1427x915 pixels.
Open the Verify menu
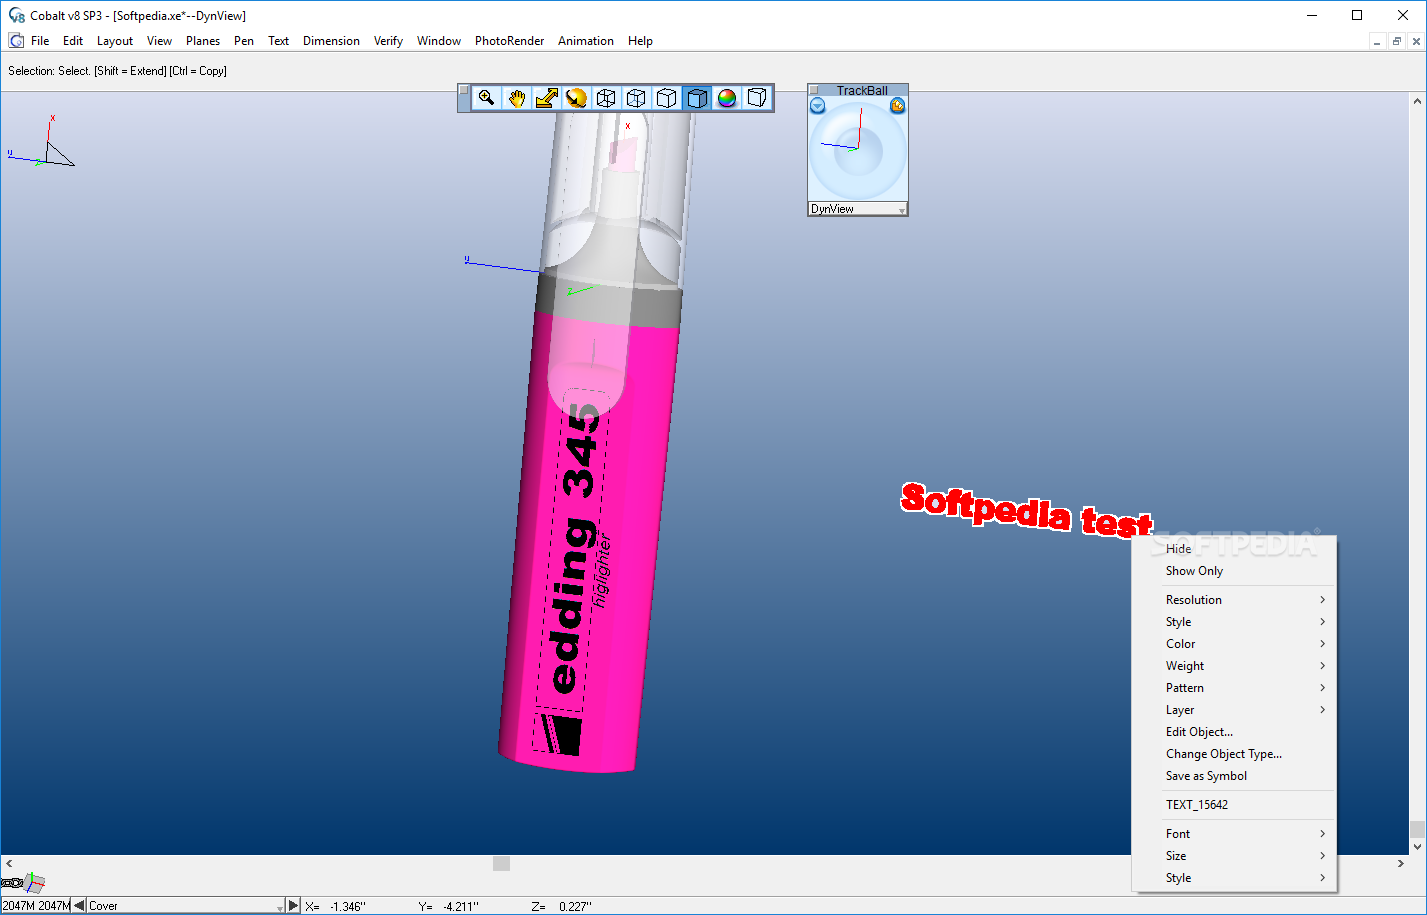pos(388,41)
